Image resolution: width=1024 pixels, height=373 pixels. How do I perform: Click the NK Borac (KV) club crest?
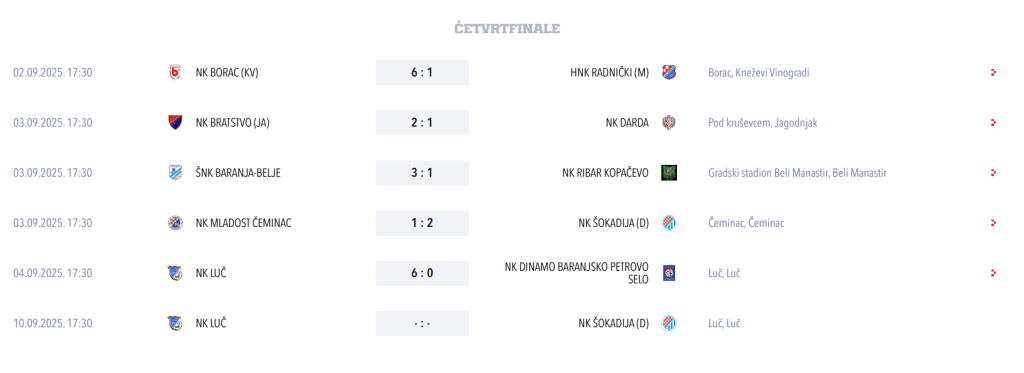click(174, 73)
